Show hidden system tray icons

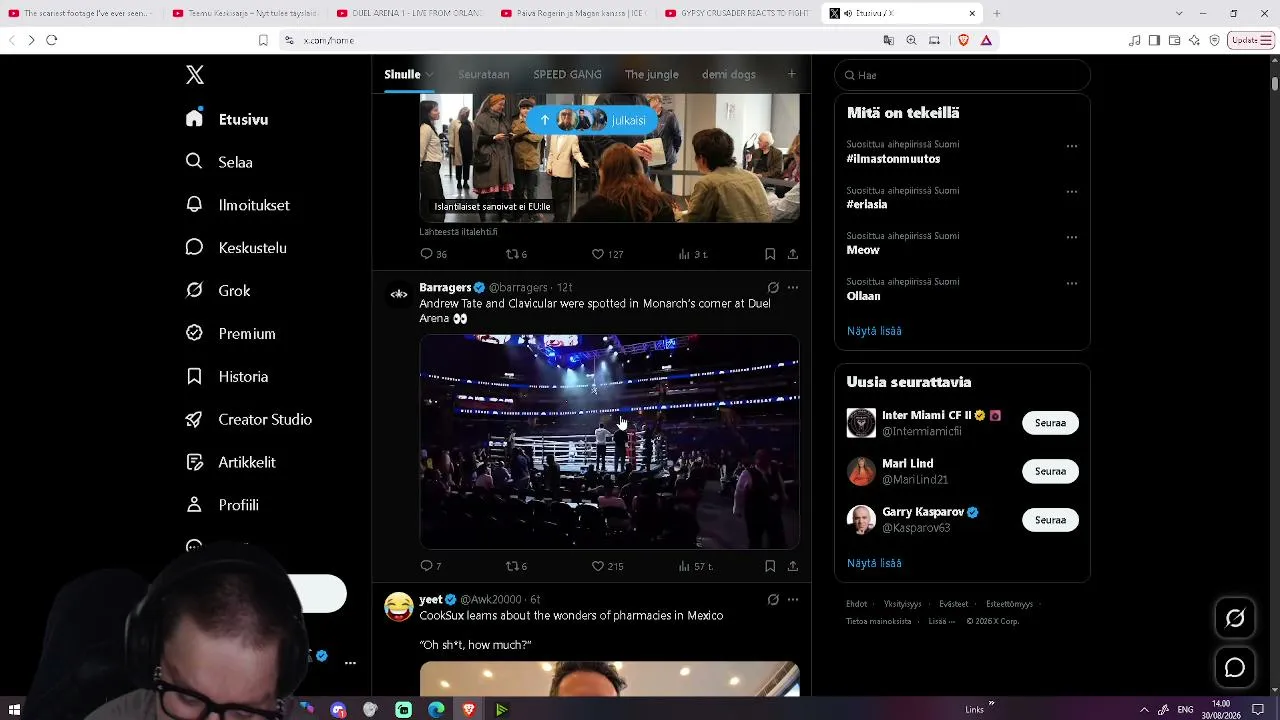1144,710
